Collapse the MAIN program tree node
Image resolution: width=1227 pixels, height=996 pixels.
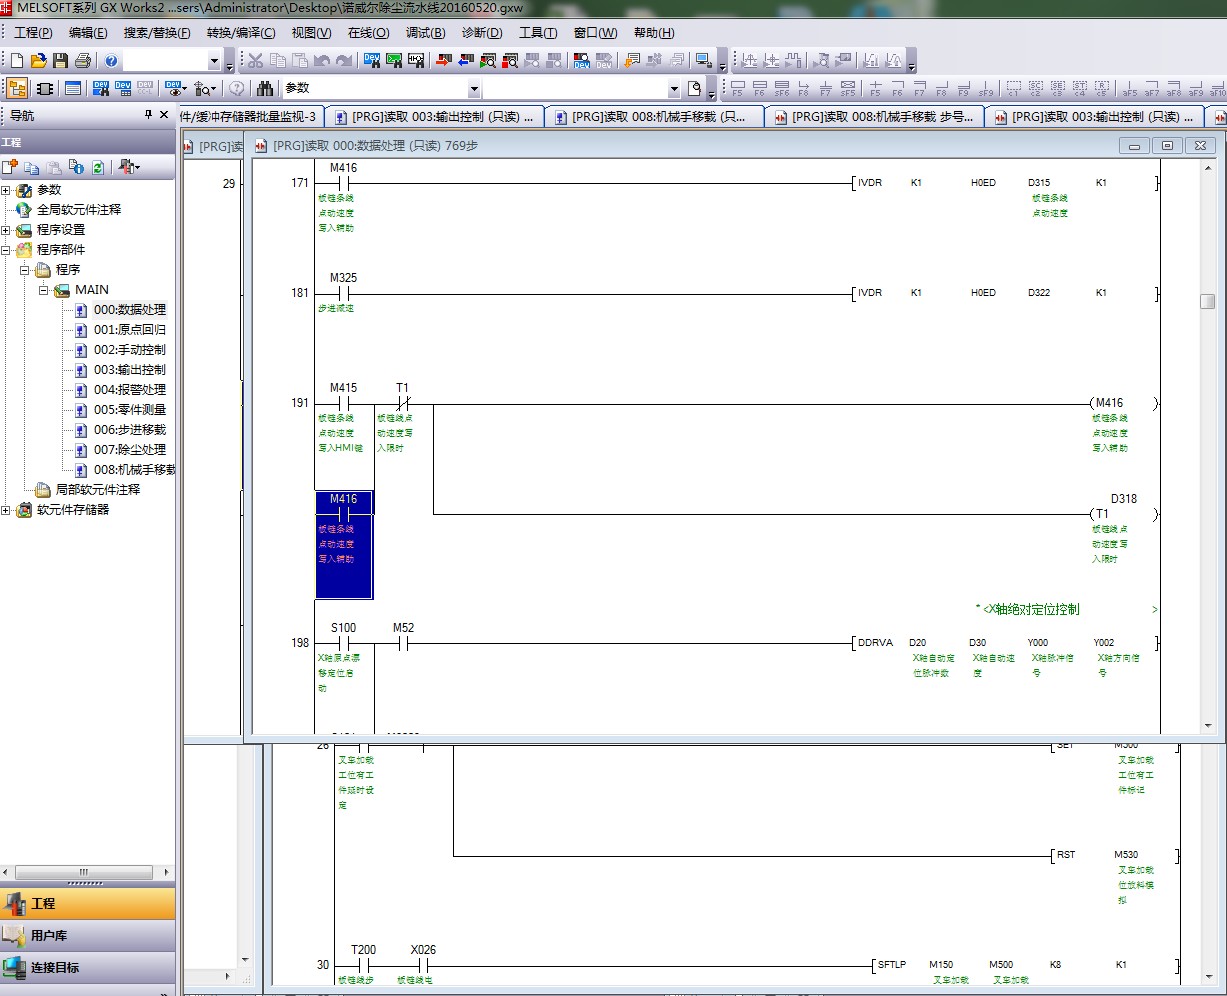point(43,290)
